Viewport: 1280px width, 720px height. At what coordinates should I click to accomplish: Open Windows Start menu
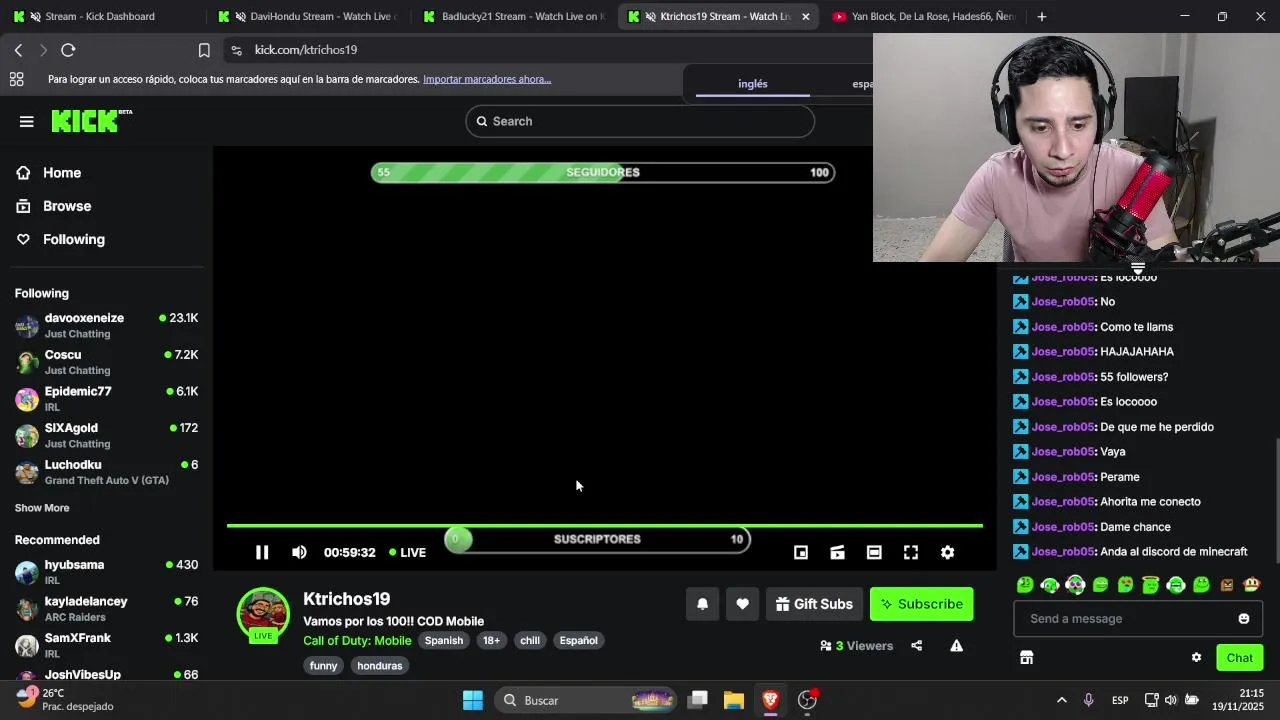[x=473, y=700]
